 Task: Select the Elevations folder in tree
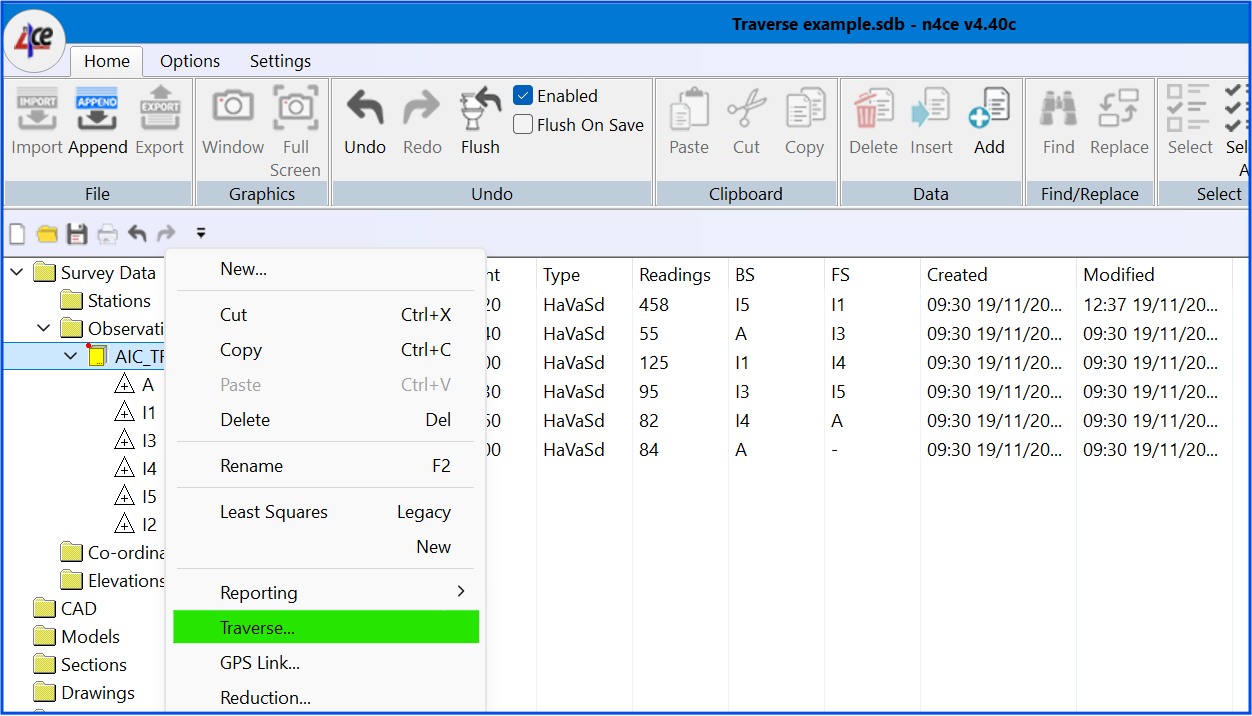(x=112, y=580)
